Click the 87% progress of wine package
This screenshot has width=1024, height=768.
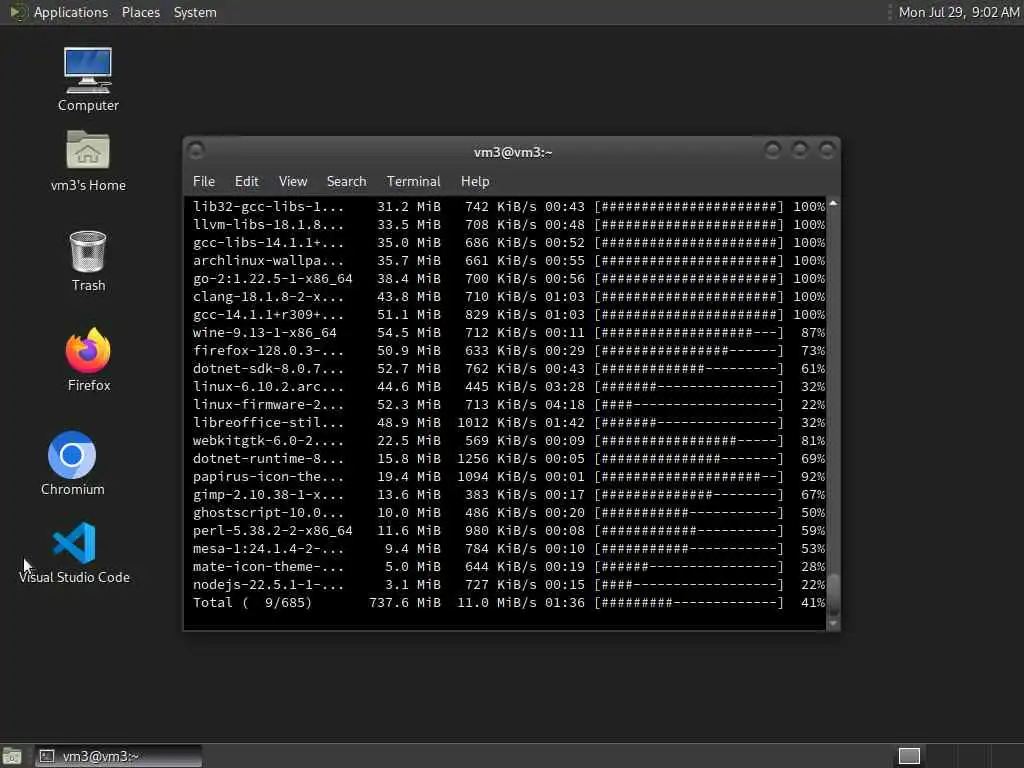(813, 332)
